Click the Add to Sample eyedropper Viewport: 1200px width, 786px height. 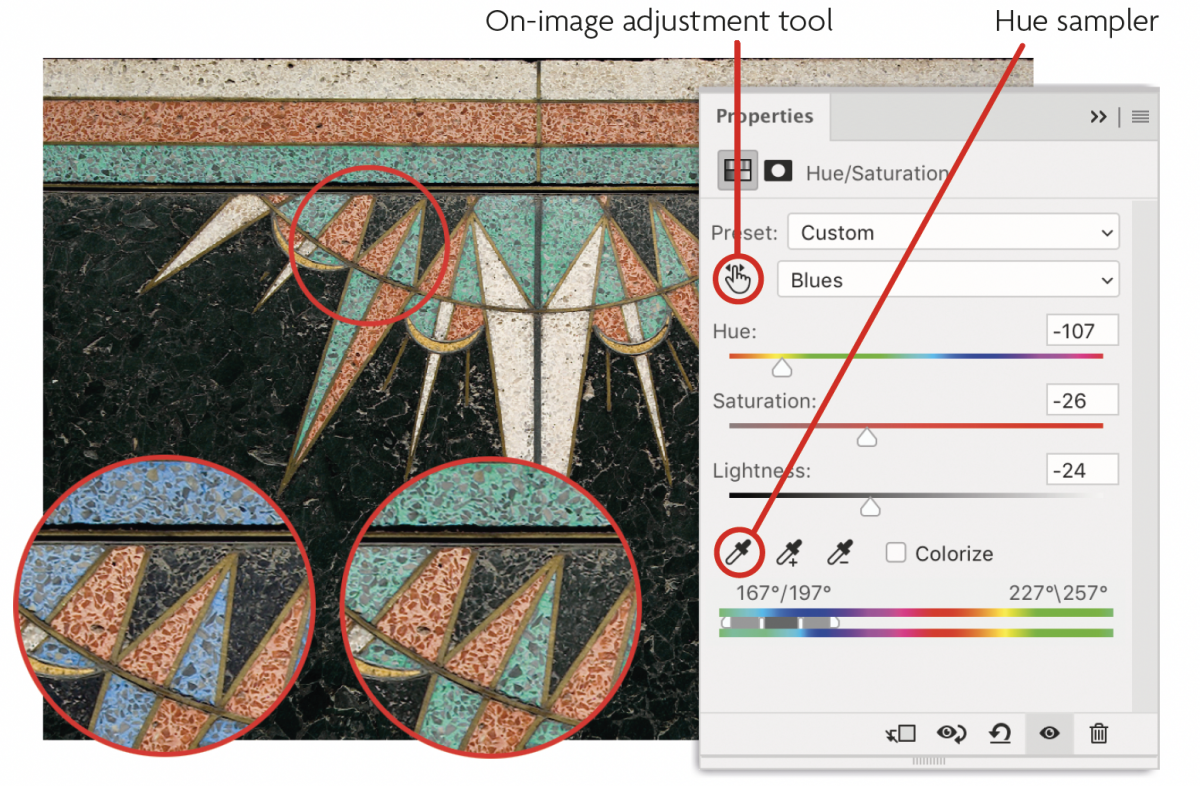click(x=790, y=553)
